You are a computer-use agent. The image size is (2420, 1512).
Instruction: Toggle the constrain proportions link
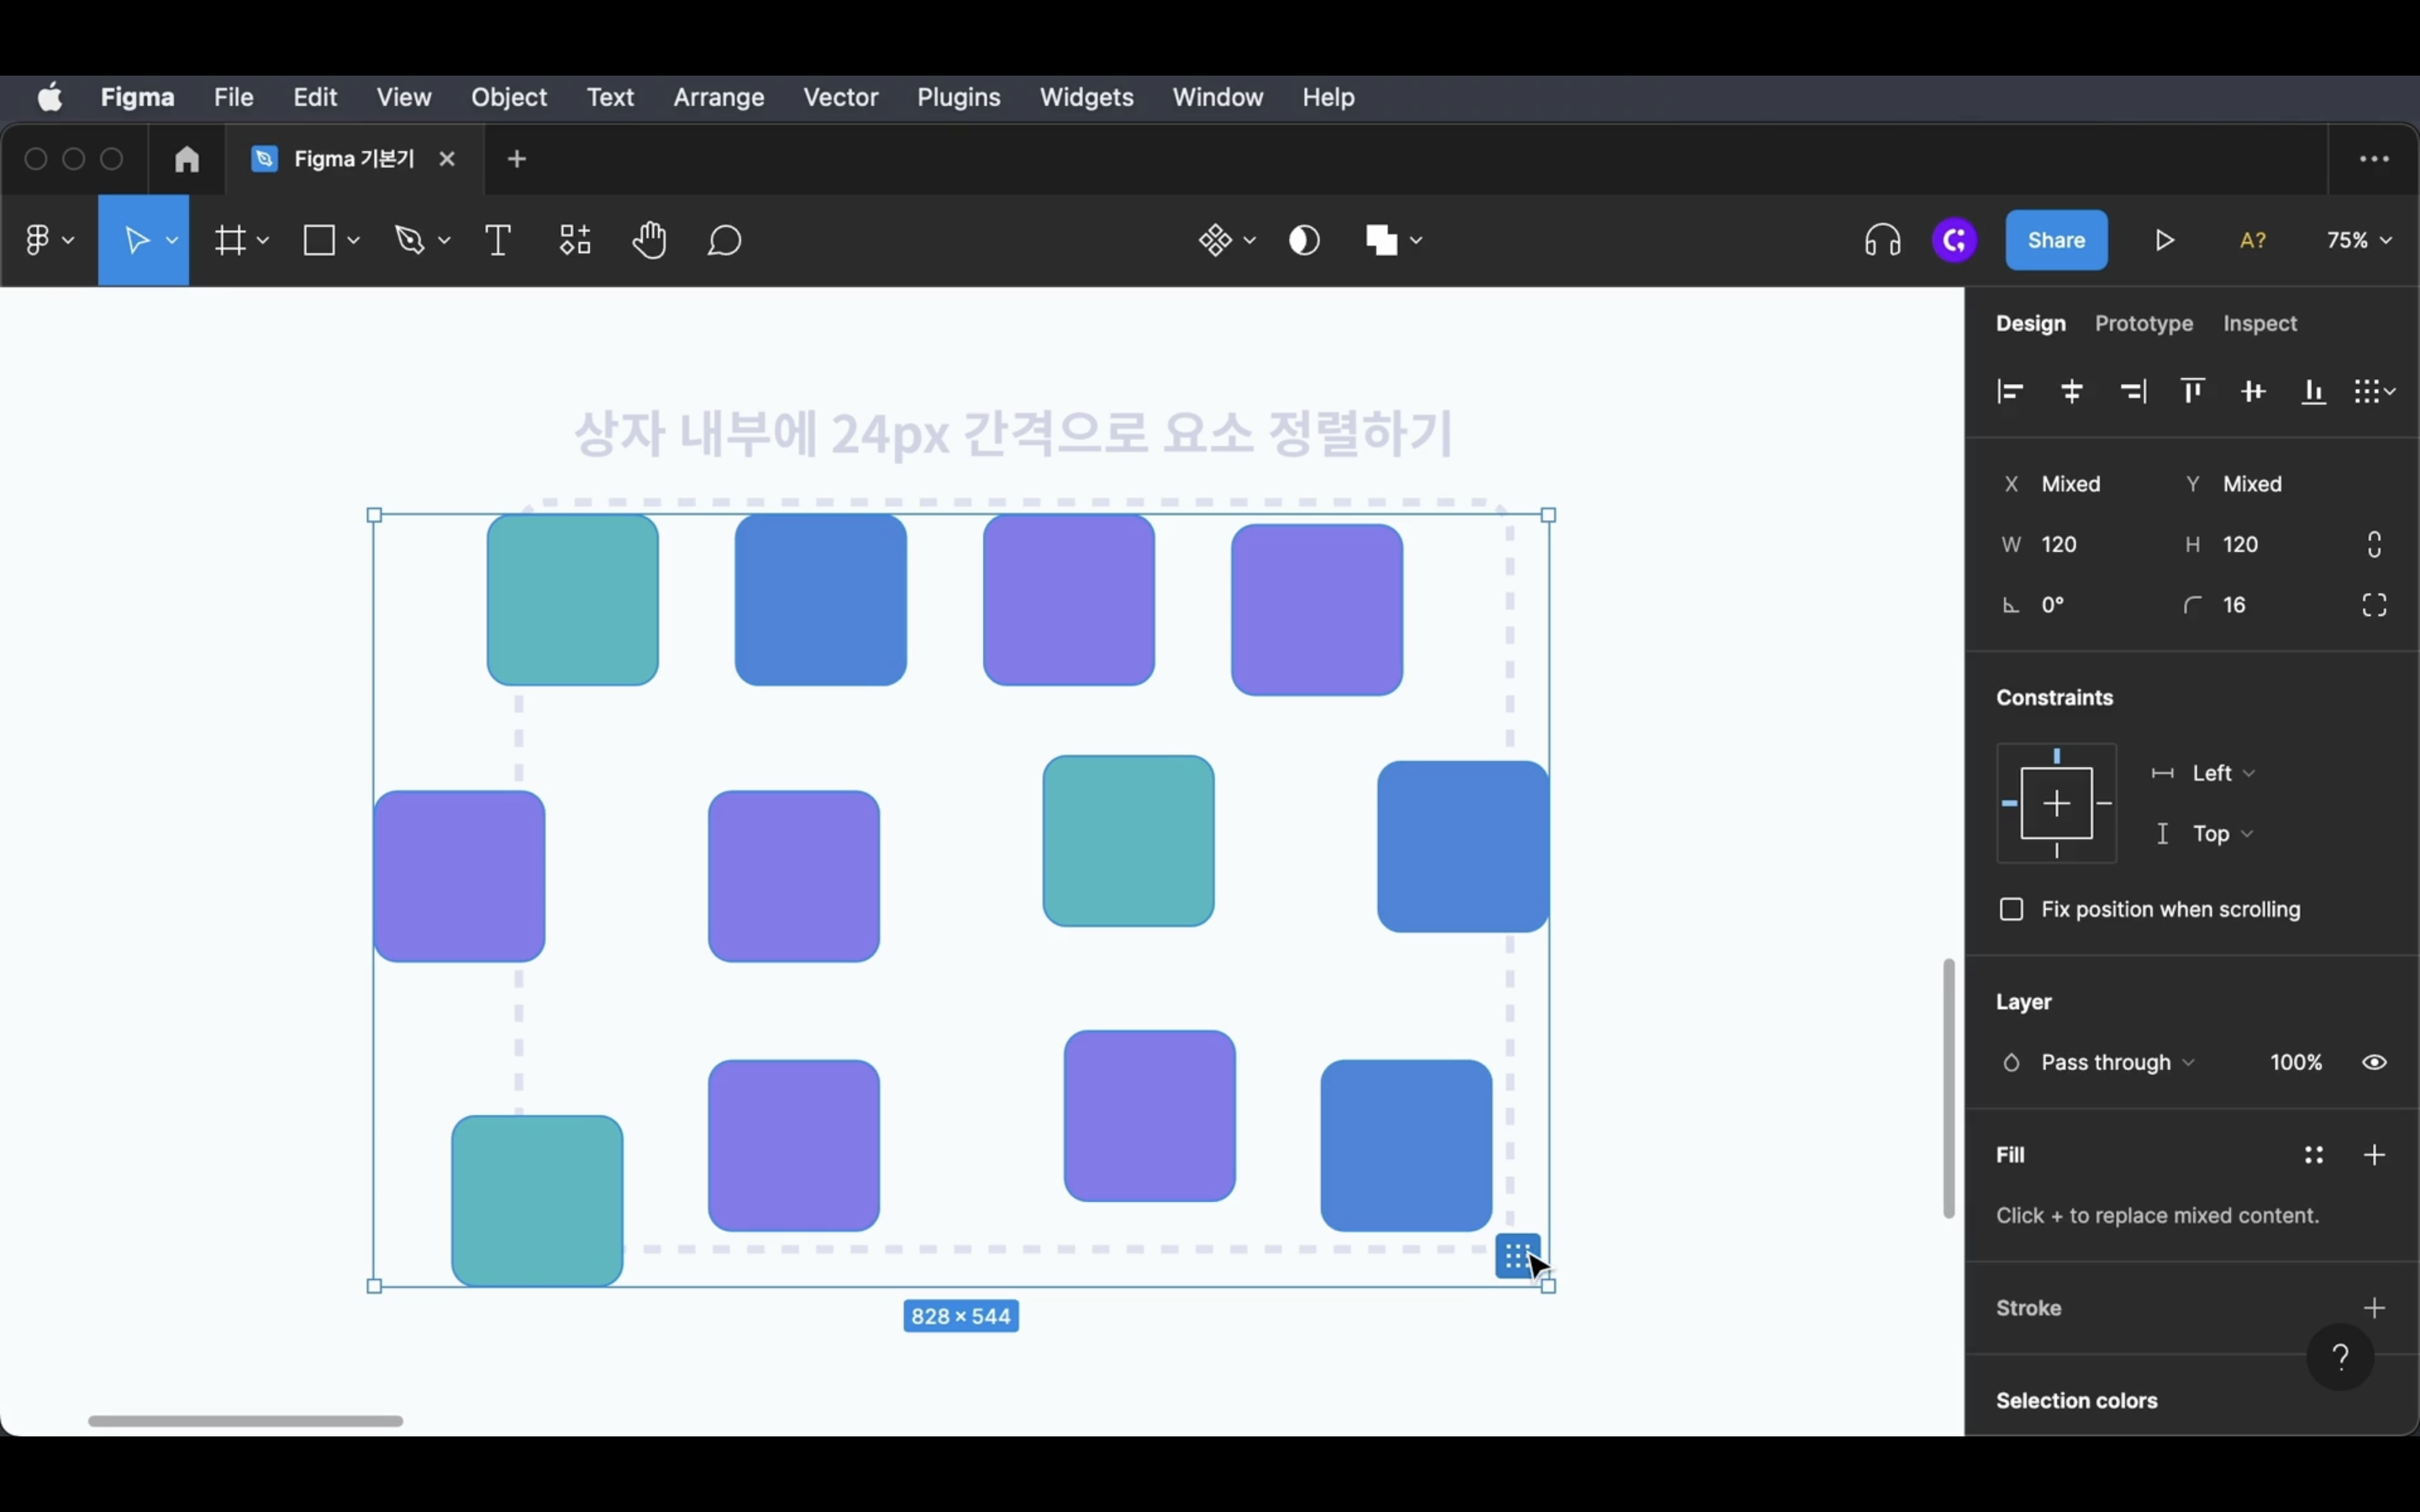pyautogui.click(x=2374, y=545)
